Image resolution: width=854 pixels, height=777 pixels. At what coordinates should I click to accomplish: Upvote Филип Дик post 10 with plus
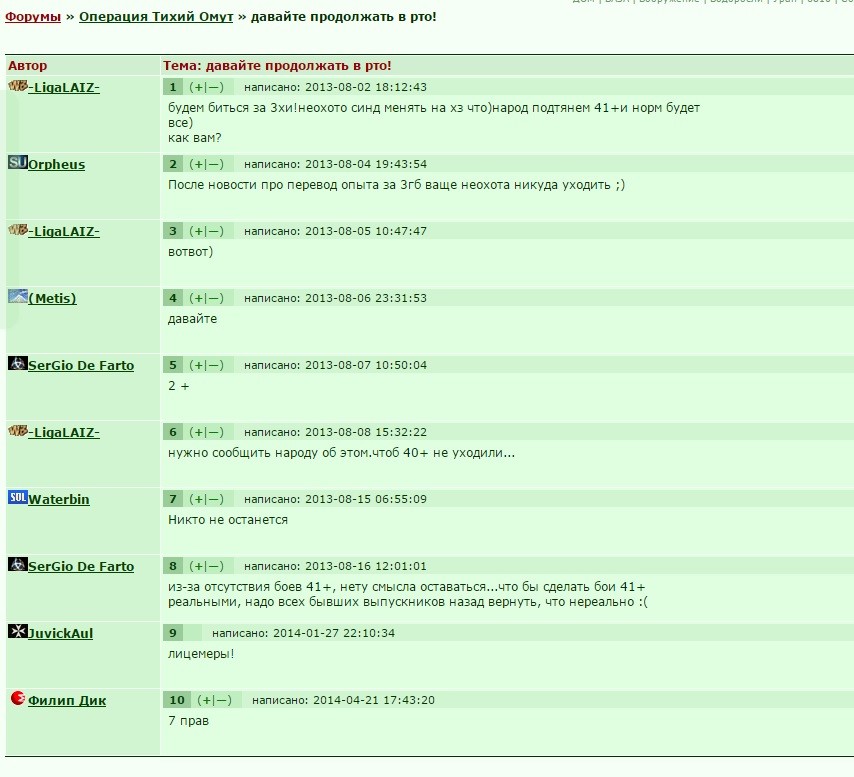point(207,700)
